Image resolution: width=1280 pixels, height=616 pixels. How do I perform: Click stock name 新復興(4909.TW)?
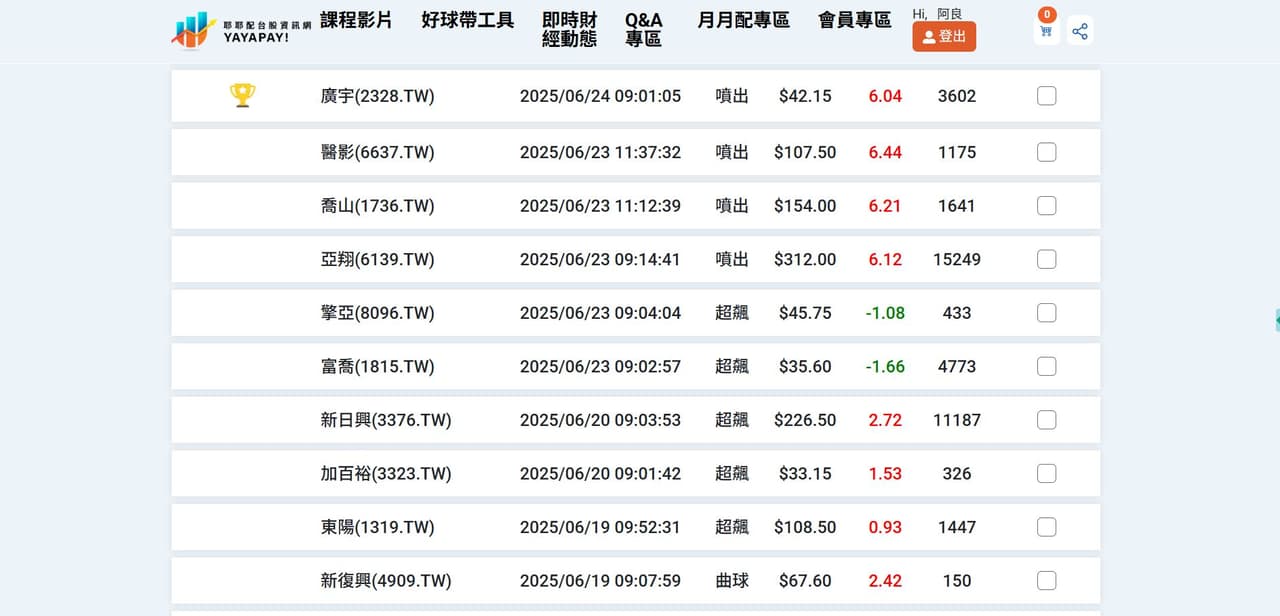(386, 580)
